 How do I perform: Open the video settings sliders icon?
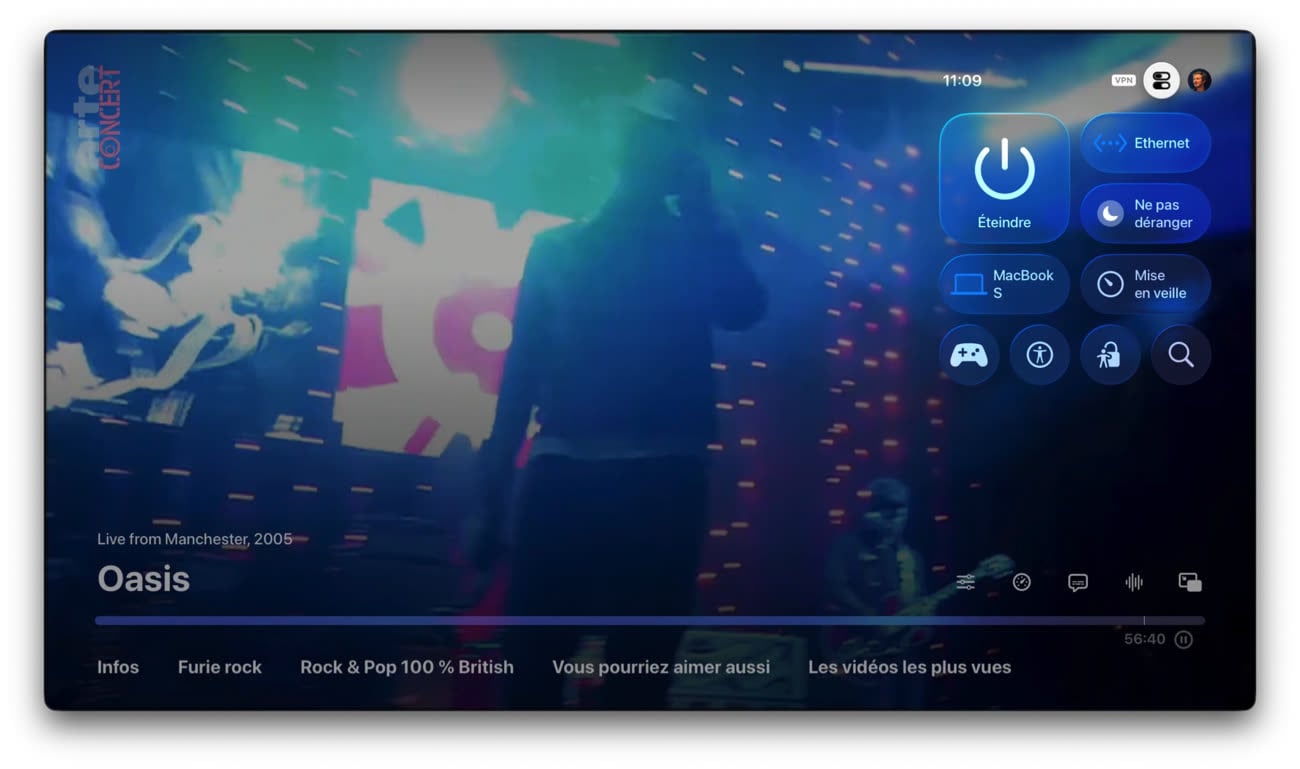[965, 582]
